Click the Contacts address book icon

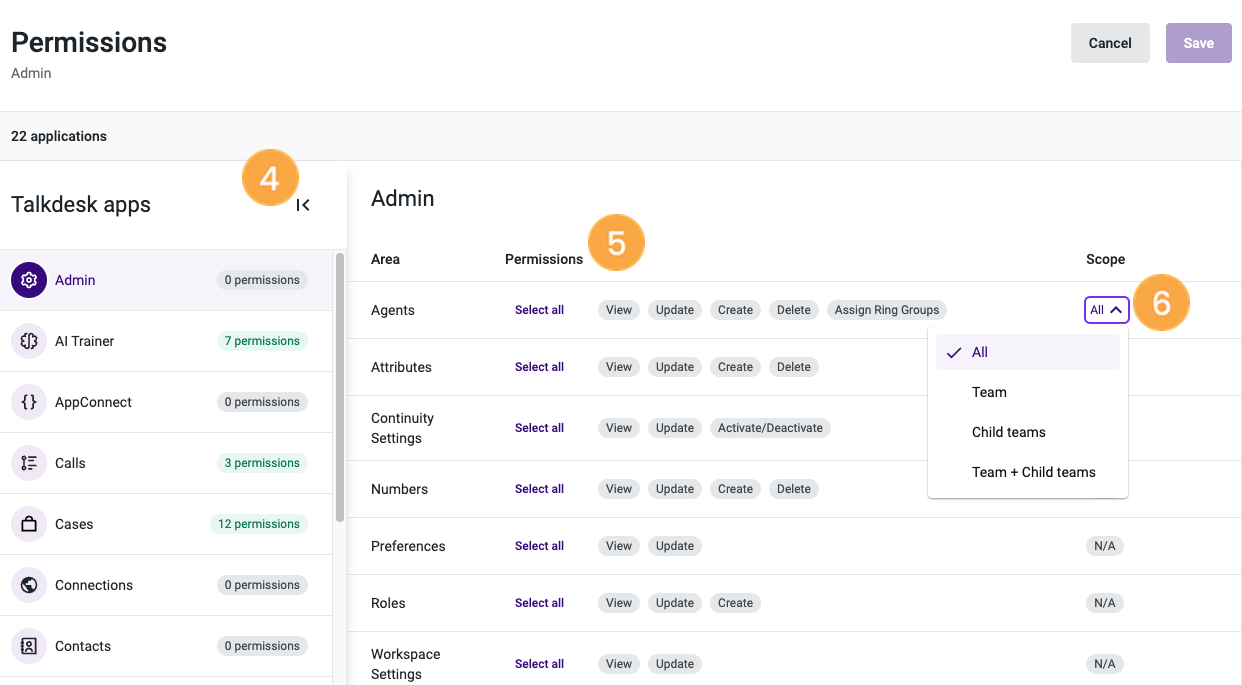coord(29,646)
